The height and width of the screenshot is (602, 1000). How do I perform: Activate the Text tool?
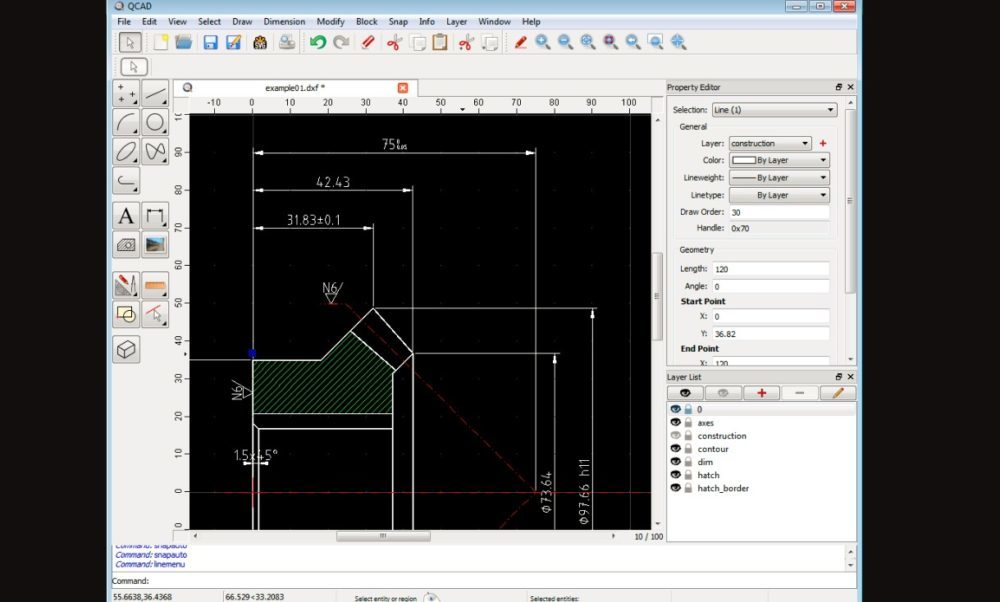pos(126,216)
